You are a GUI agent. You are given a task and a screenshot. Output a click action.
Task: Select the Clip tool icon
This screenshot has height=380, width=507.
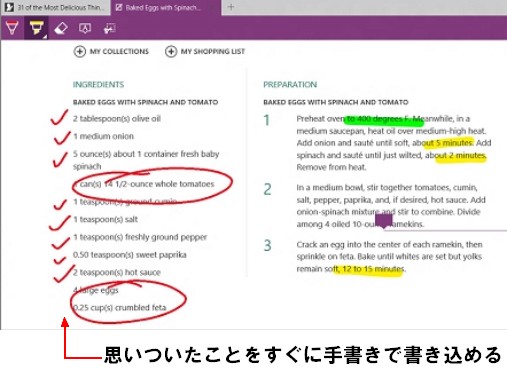[109, 28]
